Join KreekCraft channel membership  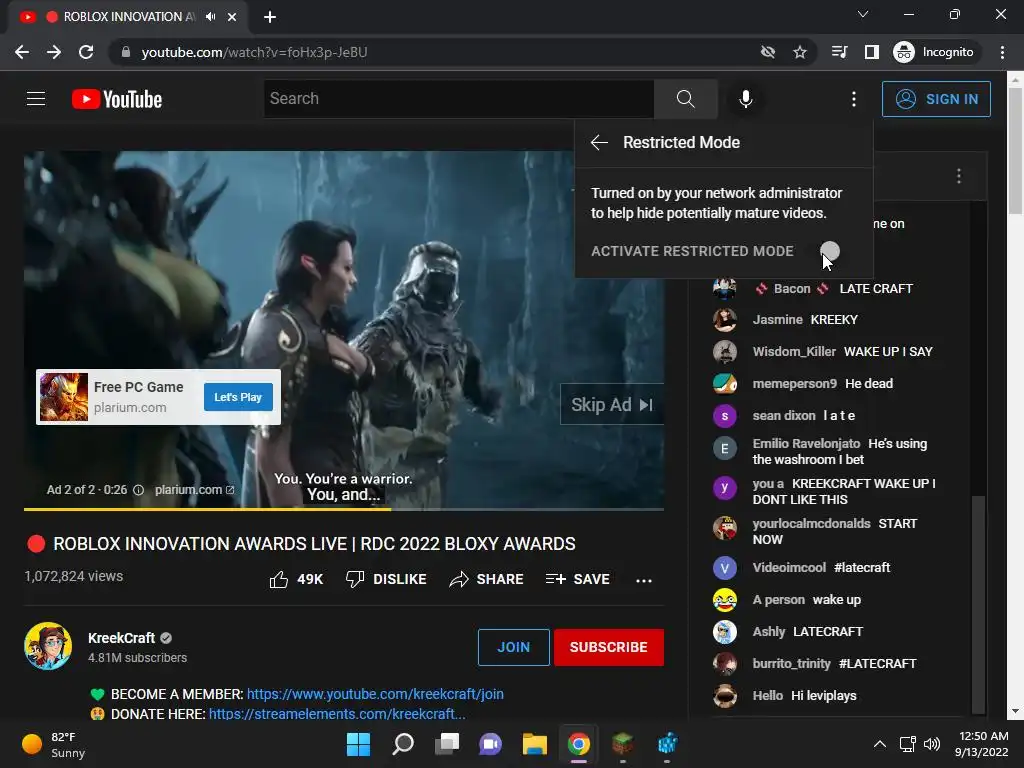[514, 647]
